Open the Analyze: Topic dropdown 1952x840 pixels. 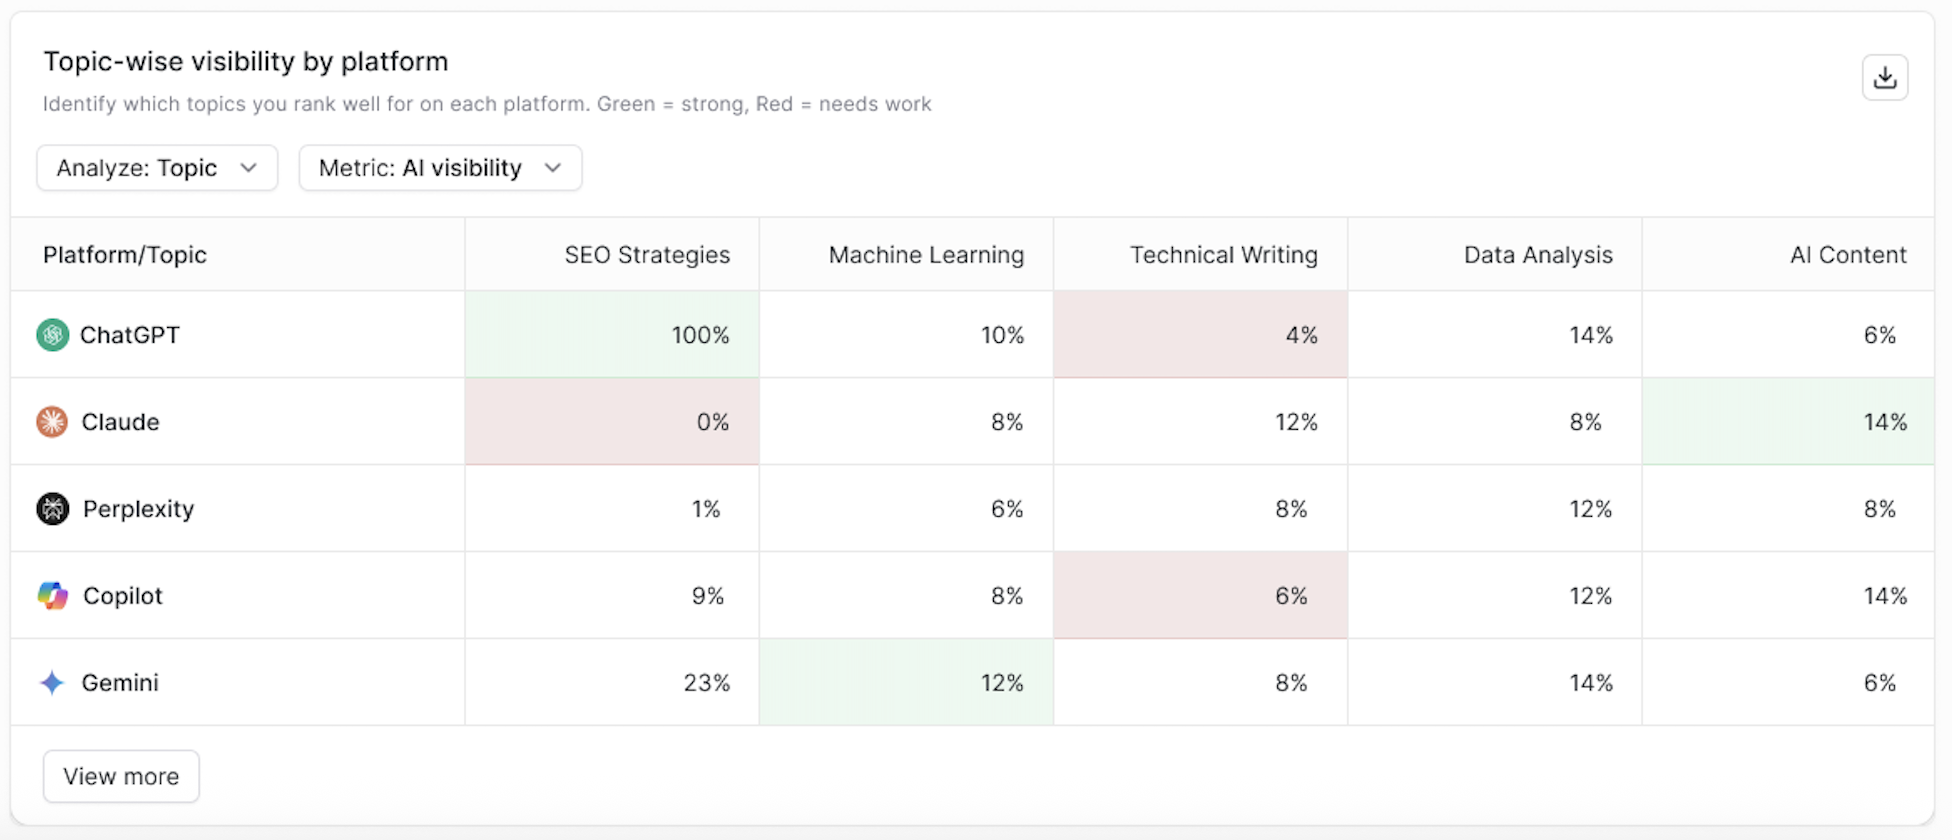coord(157,168)
